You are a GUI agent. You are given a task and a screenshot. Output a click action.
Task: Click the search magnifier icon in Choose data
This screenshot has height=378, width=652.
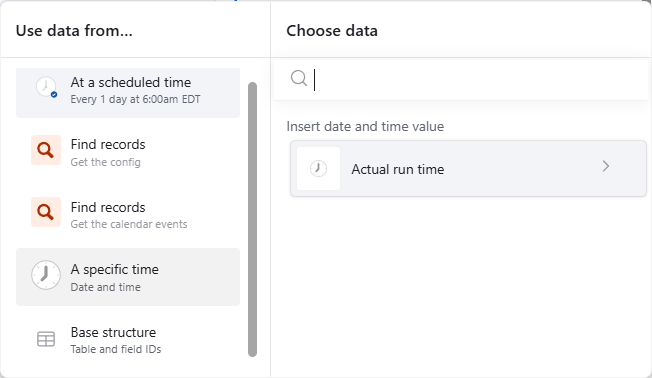tap(299, 78)
